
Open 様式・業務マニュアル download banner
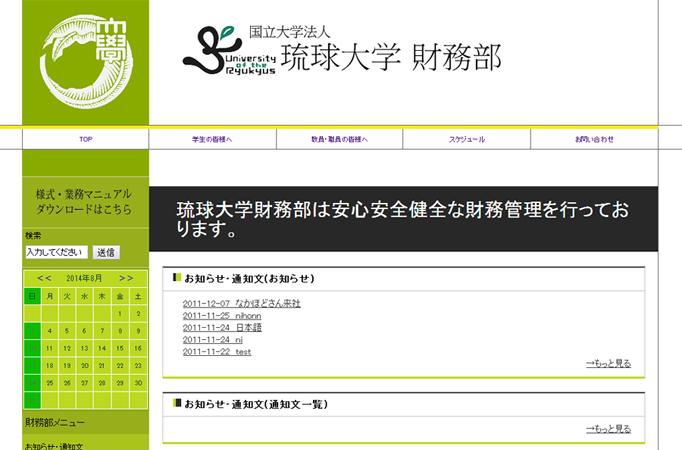coord(85,202)
